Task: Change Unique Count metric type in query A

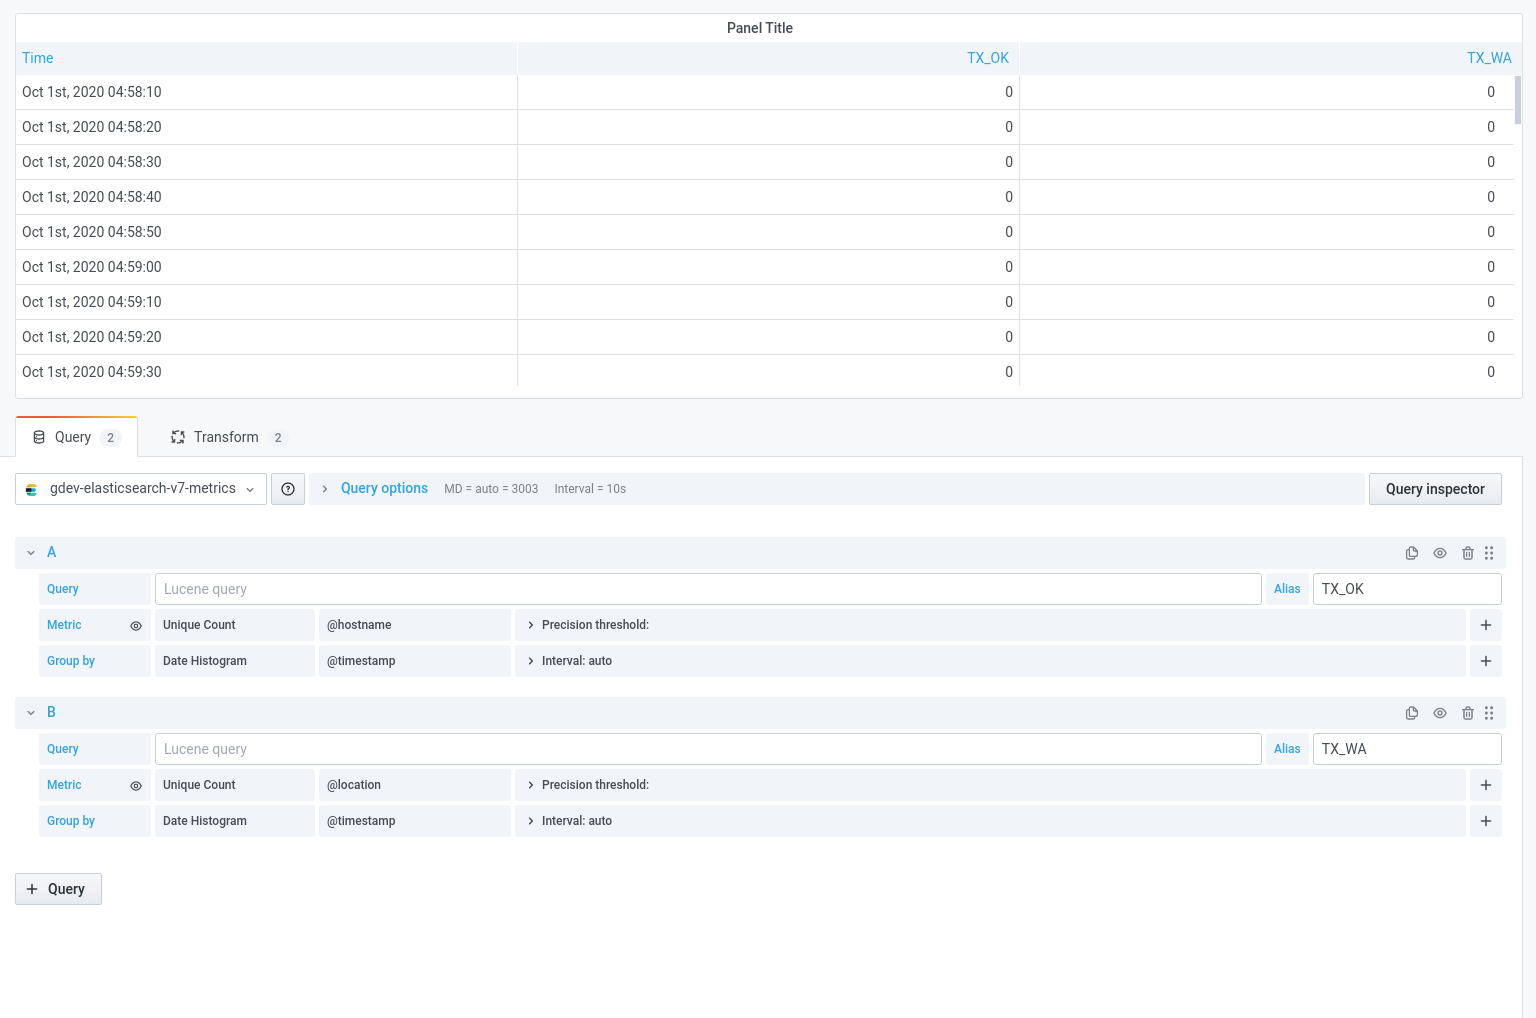Action: [235, 625]
